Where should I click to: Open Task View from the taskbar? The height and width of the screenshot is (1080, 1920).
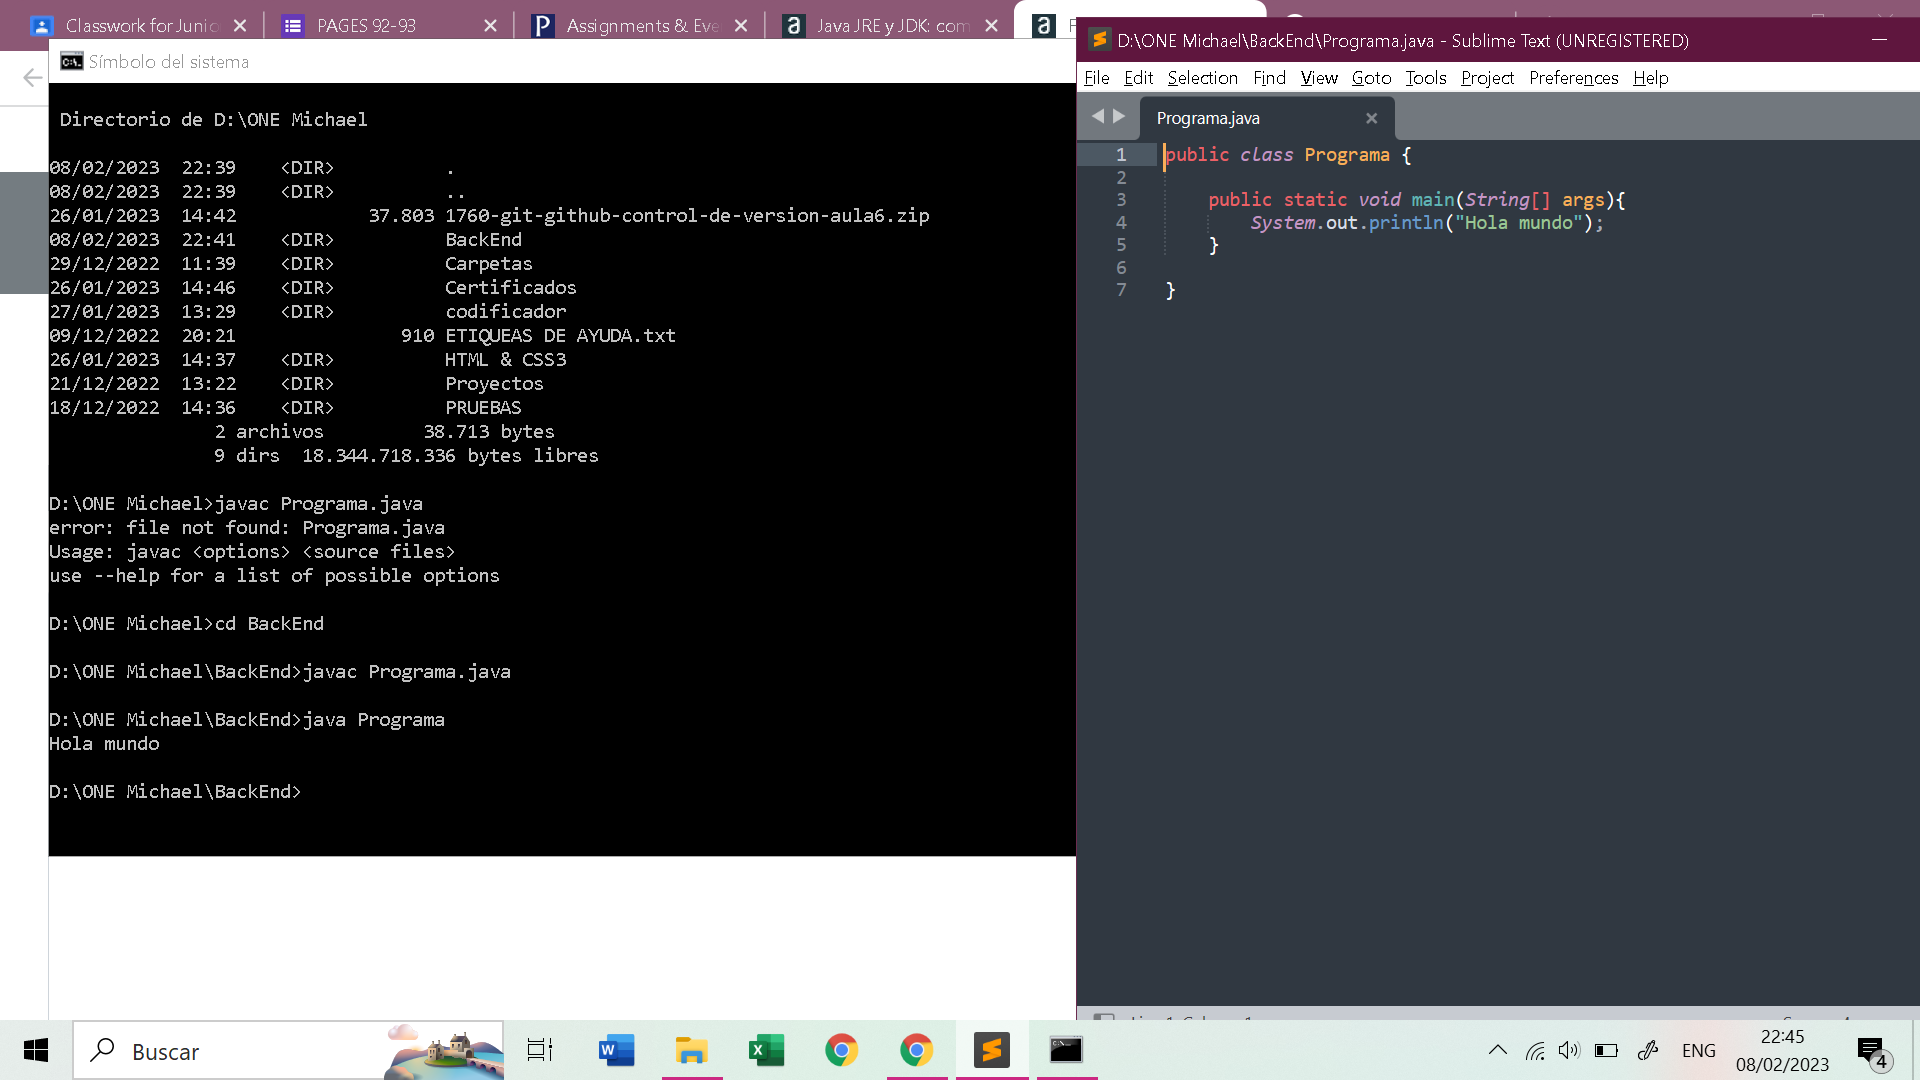pos(540,1050)
